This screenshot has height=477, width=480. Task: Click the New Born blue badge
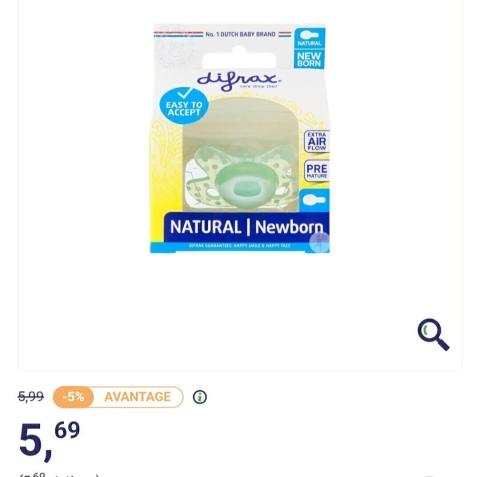309,59
